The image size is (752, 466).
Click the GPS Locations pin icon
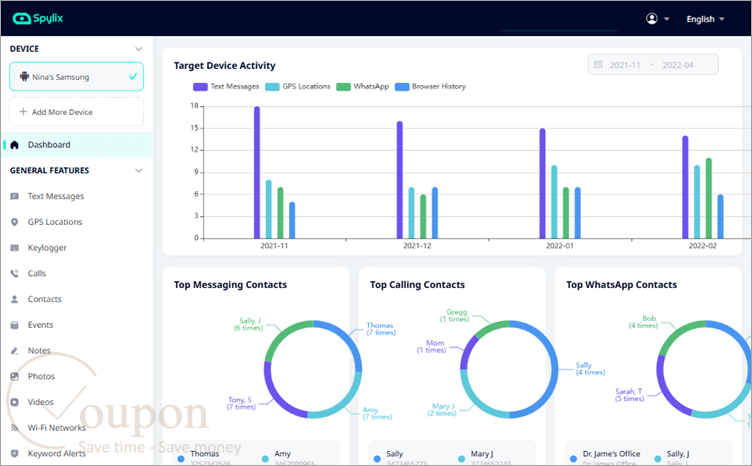click(14, 222)
